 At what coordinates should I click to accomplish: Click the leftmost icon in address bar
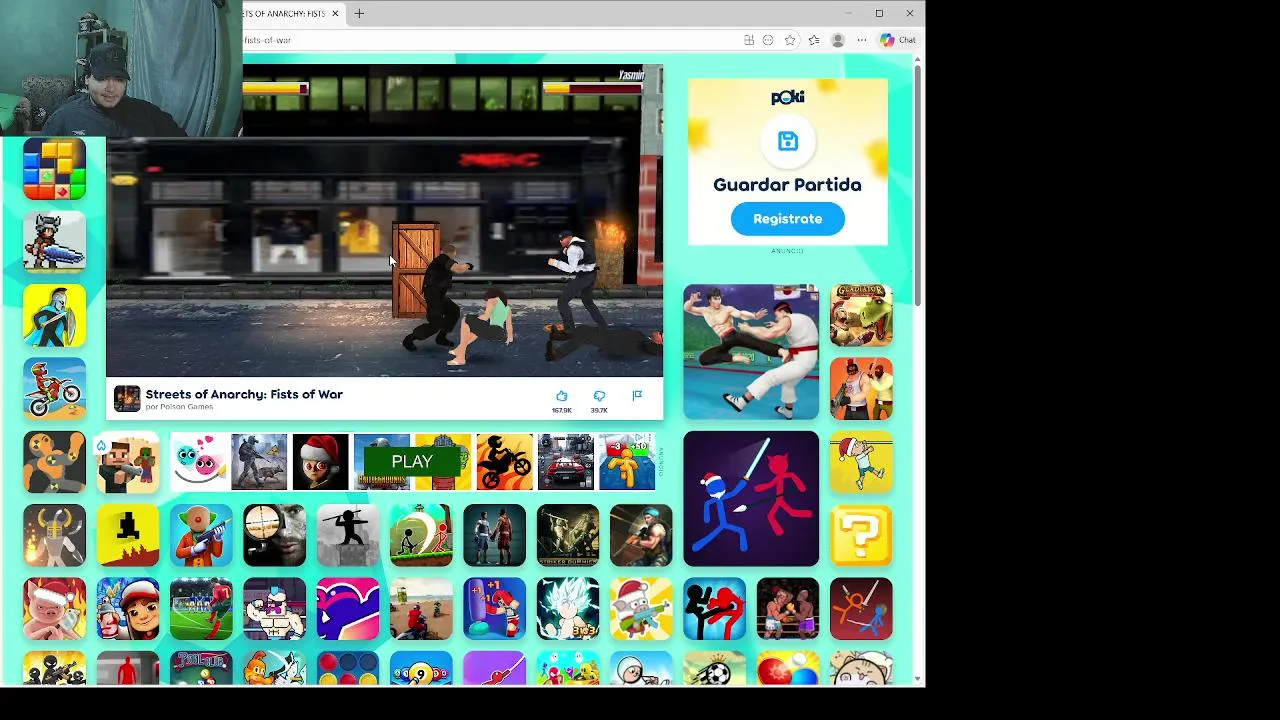(749, 40)
